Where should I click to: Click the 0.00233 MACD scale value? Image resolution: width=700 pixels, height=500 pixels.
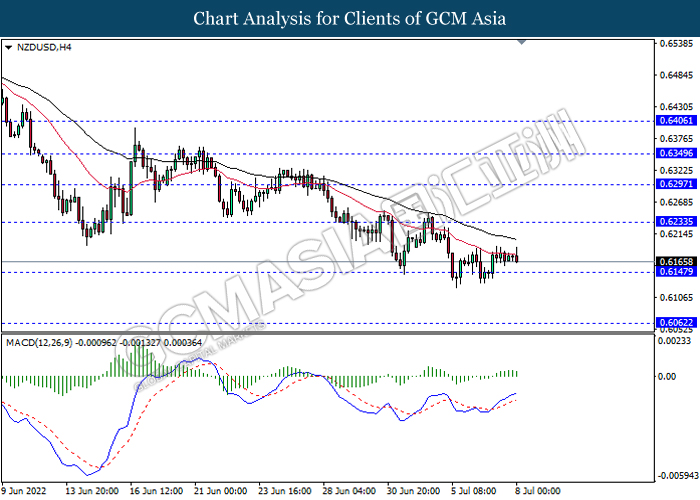click(x=675, y=341)
